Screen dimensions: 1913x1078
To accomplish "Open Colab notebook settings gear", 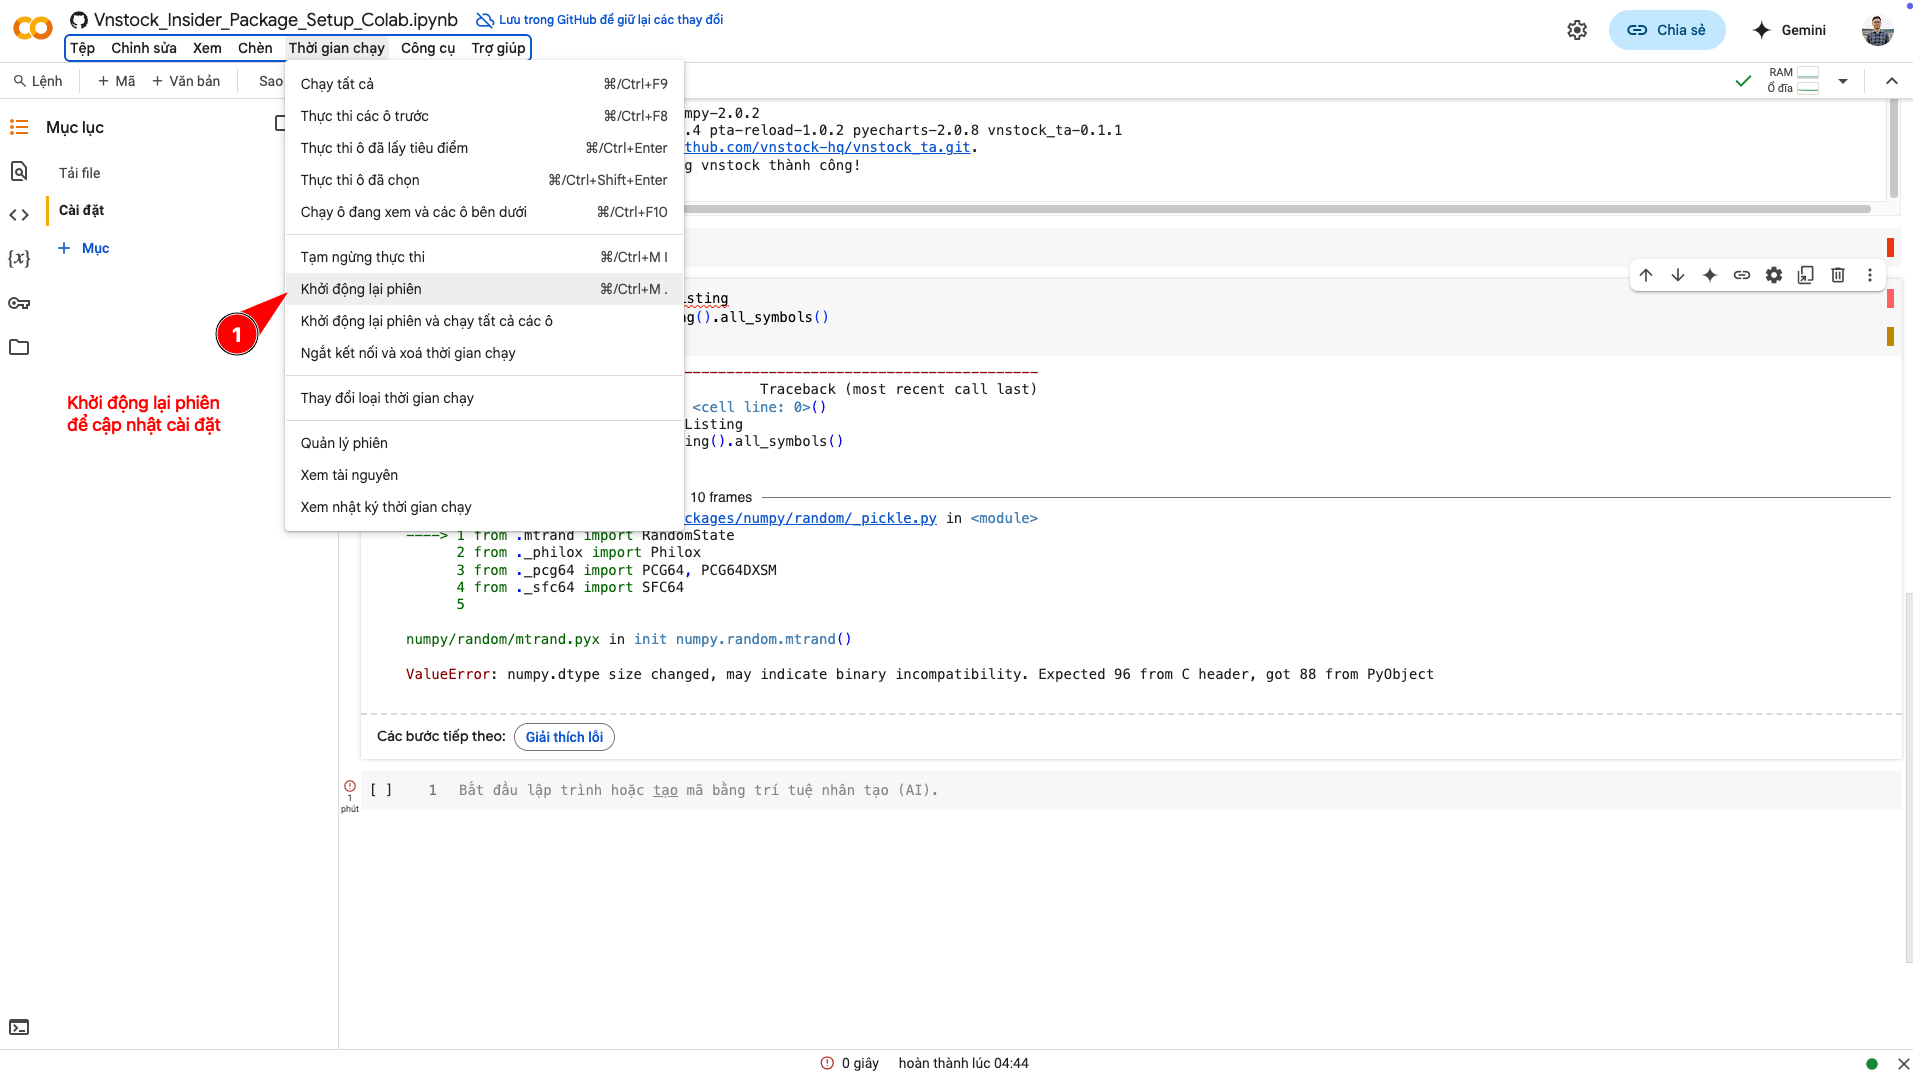I will coord(1577,30).
